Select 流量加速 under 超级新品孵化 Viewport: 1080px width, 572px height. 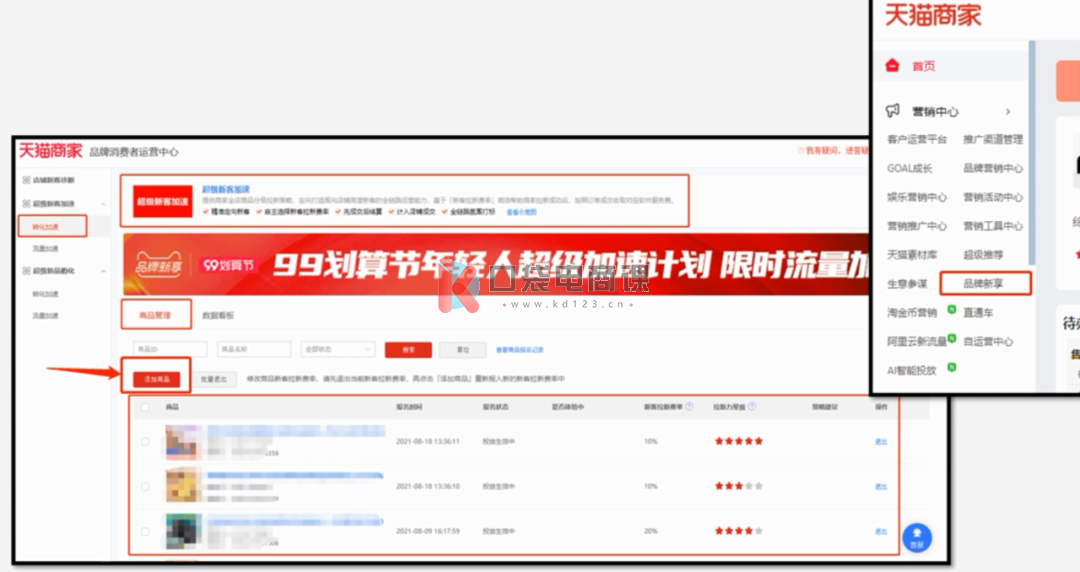coord(45,315)
